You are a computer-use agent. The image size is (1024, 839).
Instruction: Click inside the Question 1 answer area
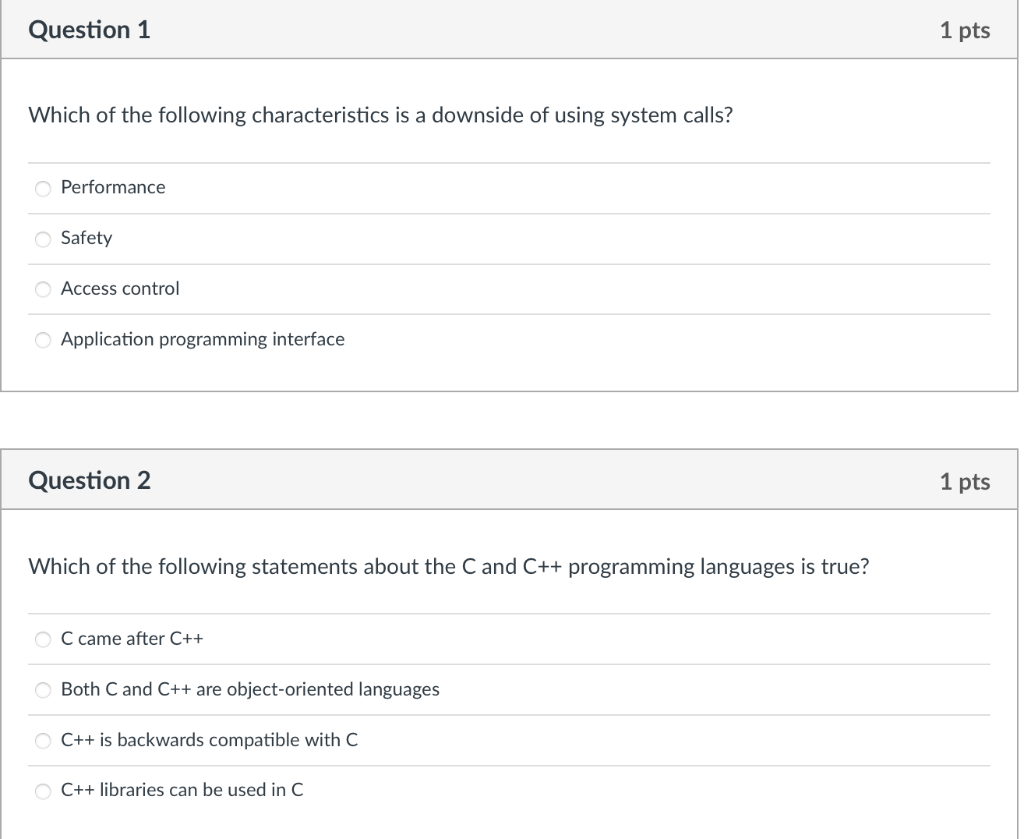click(500, 263)
